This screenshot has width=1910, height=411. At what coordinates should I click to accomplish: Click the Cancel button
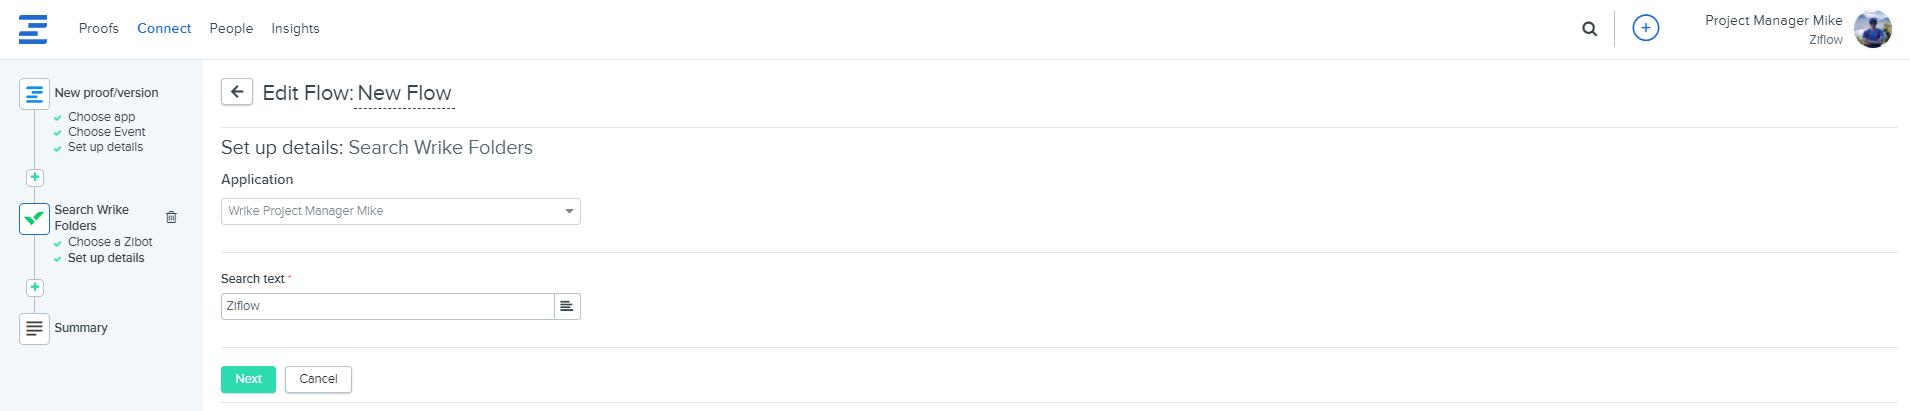[318, 379]
